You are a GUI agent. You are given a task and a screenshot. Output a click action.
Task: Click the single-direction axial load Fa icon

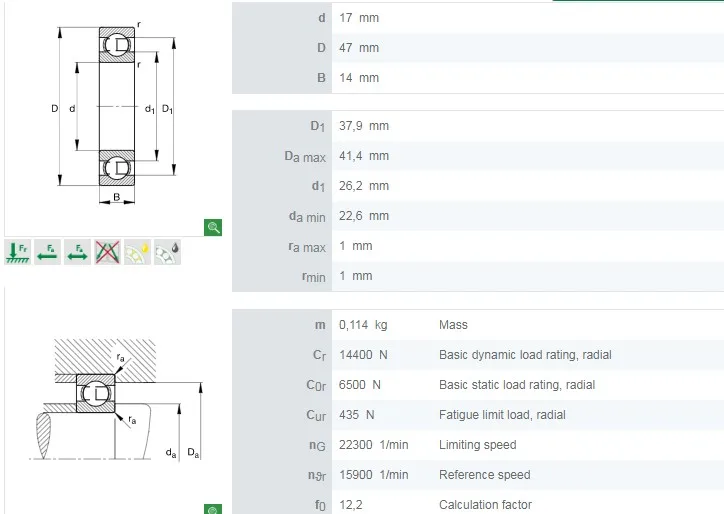pyautogui.click(x=47, y=253)
